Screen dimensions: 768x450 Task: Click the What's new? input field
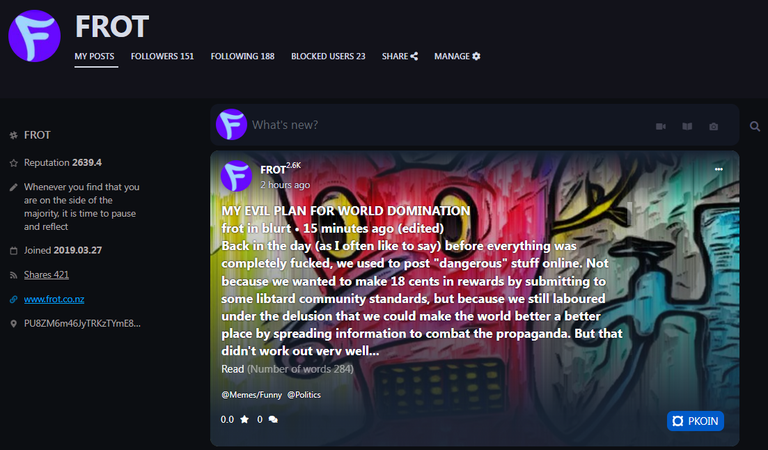pos(441,125)
